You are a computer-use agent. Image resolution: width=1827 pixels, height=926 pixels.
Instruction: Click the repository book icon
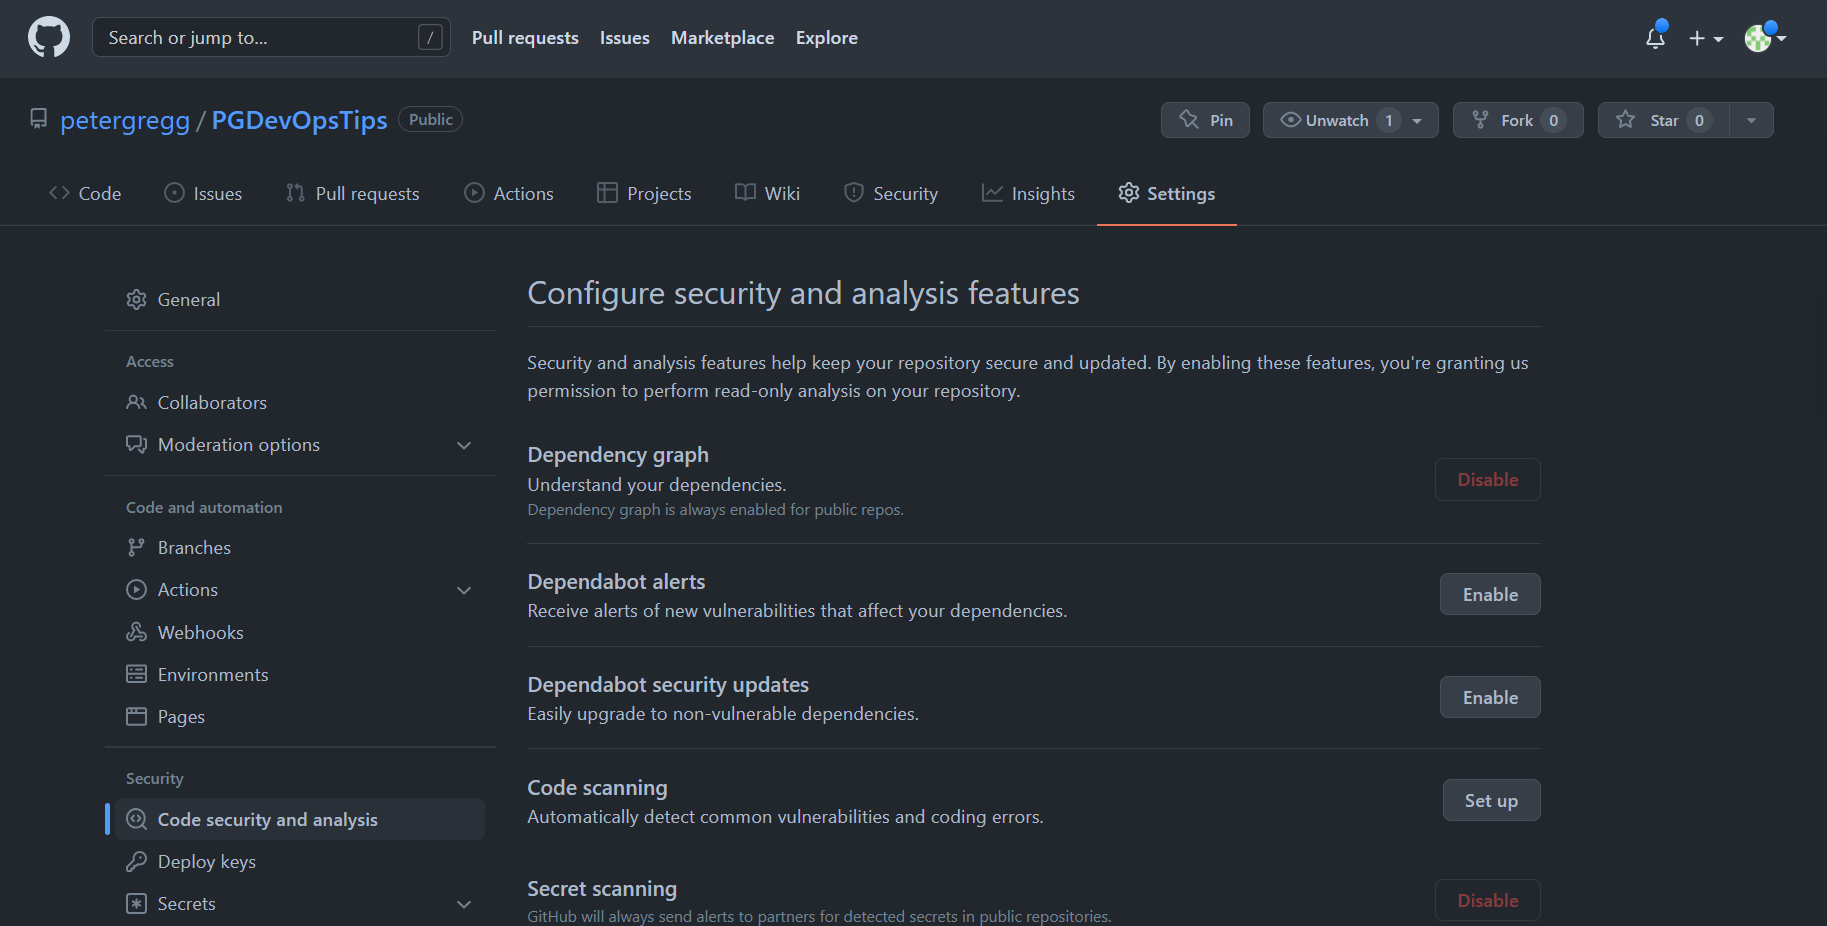[39, 119]
